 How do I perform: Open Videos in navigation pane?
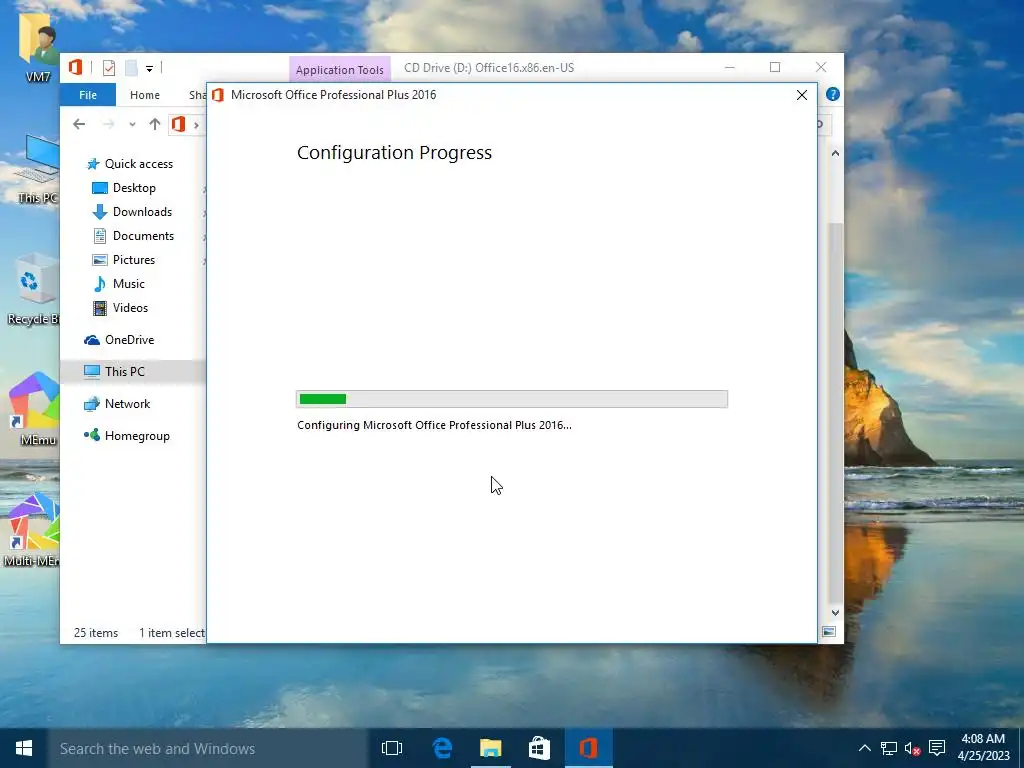point(120,308)
